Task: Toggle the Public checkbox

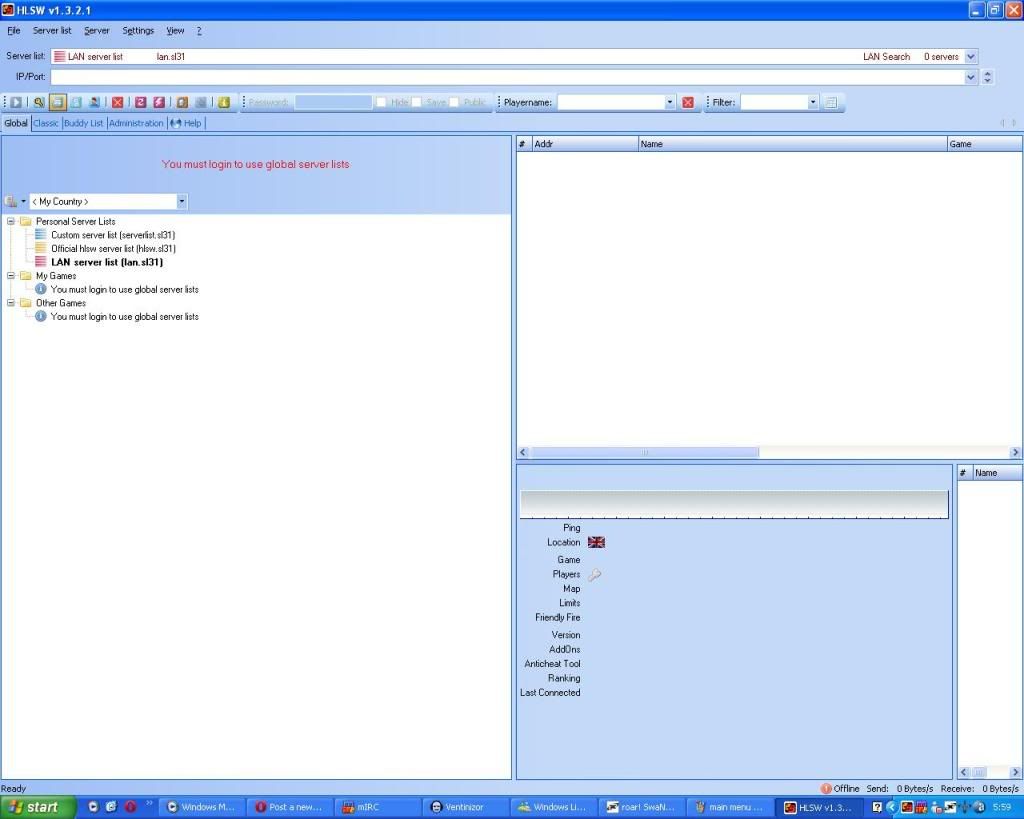Action: click(454, 102)
